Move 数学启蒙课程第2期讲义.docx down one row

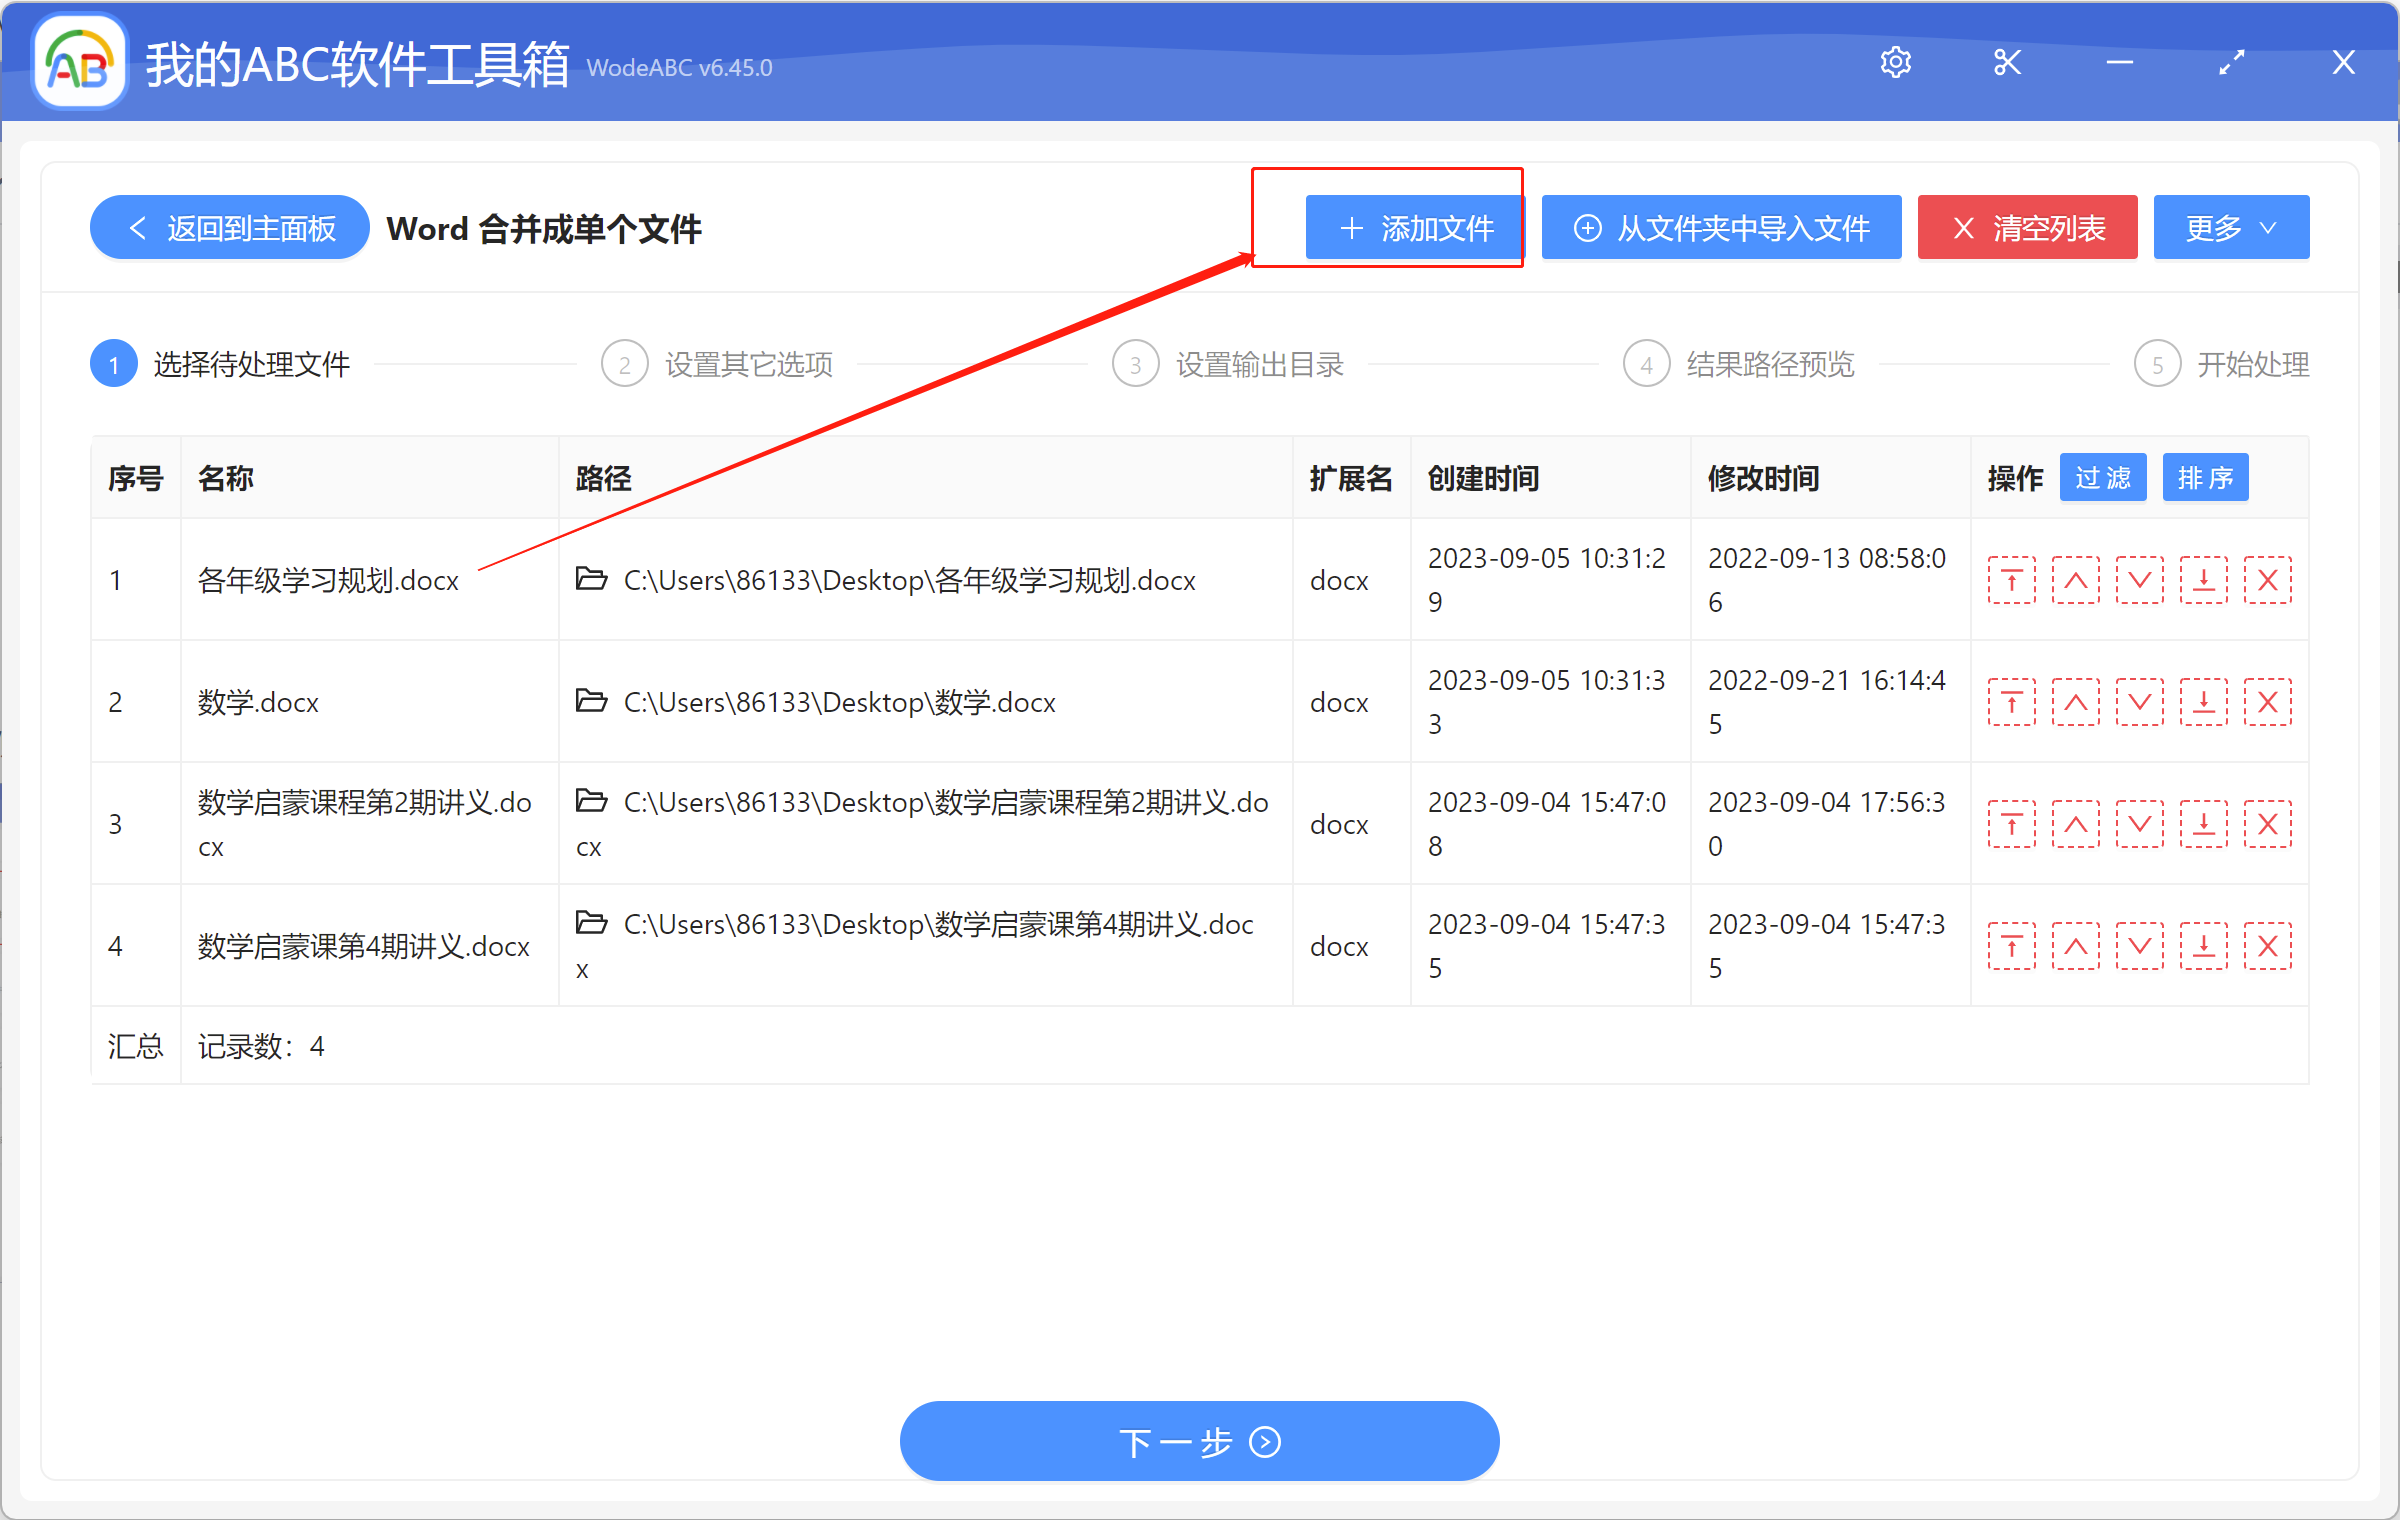click(2139, 823)
